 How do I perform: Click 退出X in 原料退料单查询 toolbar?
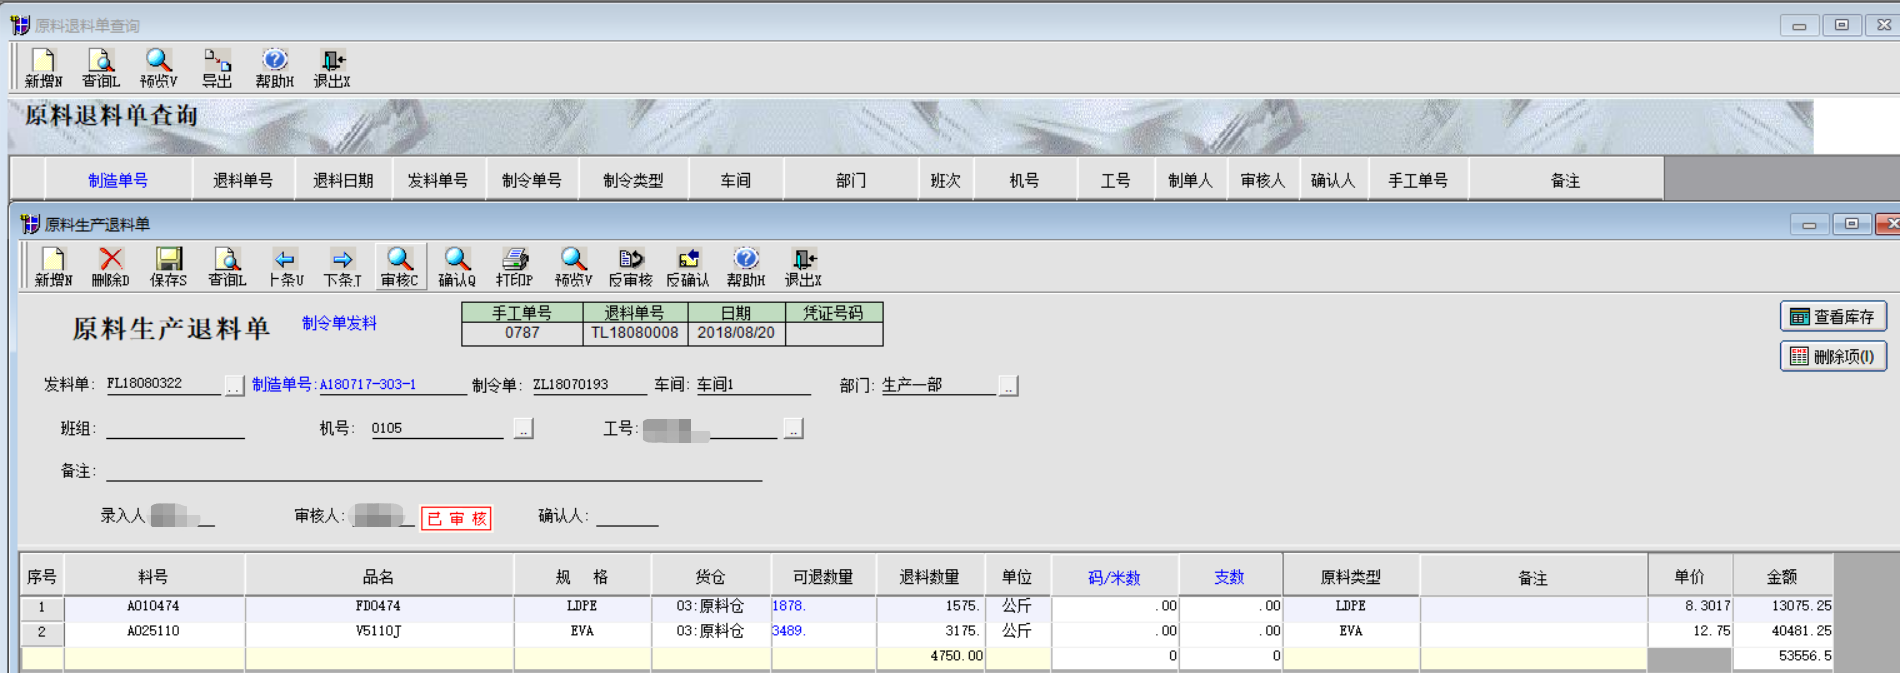tap(332, 68)
